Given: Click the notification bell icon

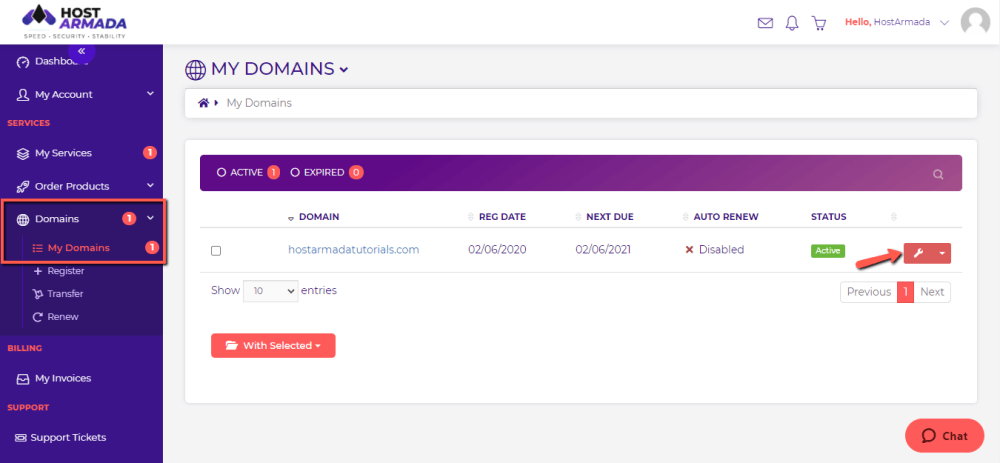Looking at the screenshot, I should pyautogui.click(x=792, y=22).
